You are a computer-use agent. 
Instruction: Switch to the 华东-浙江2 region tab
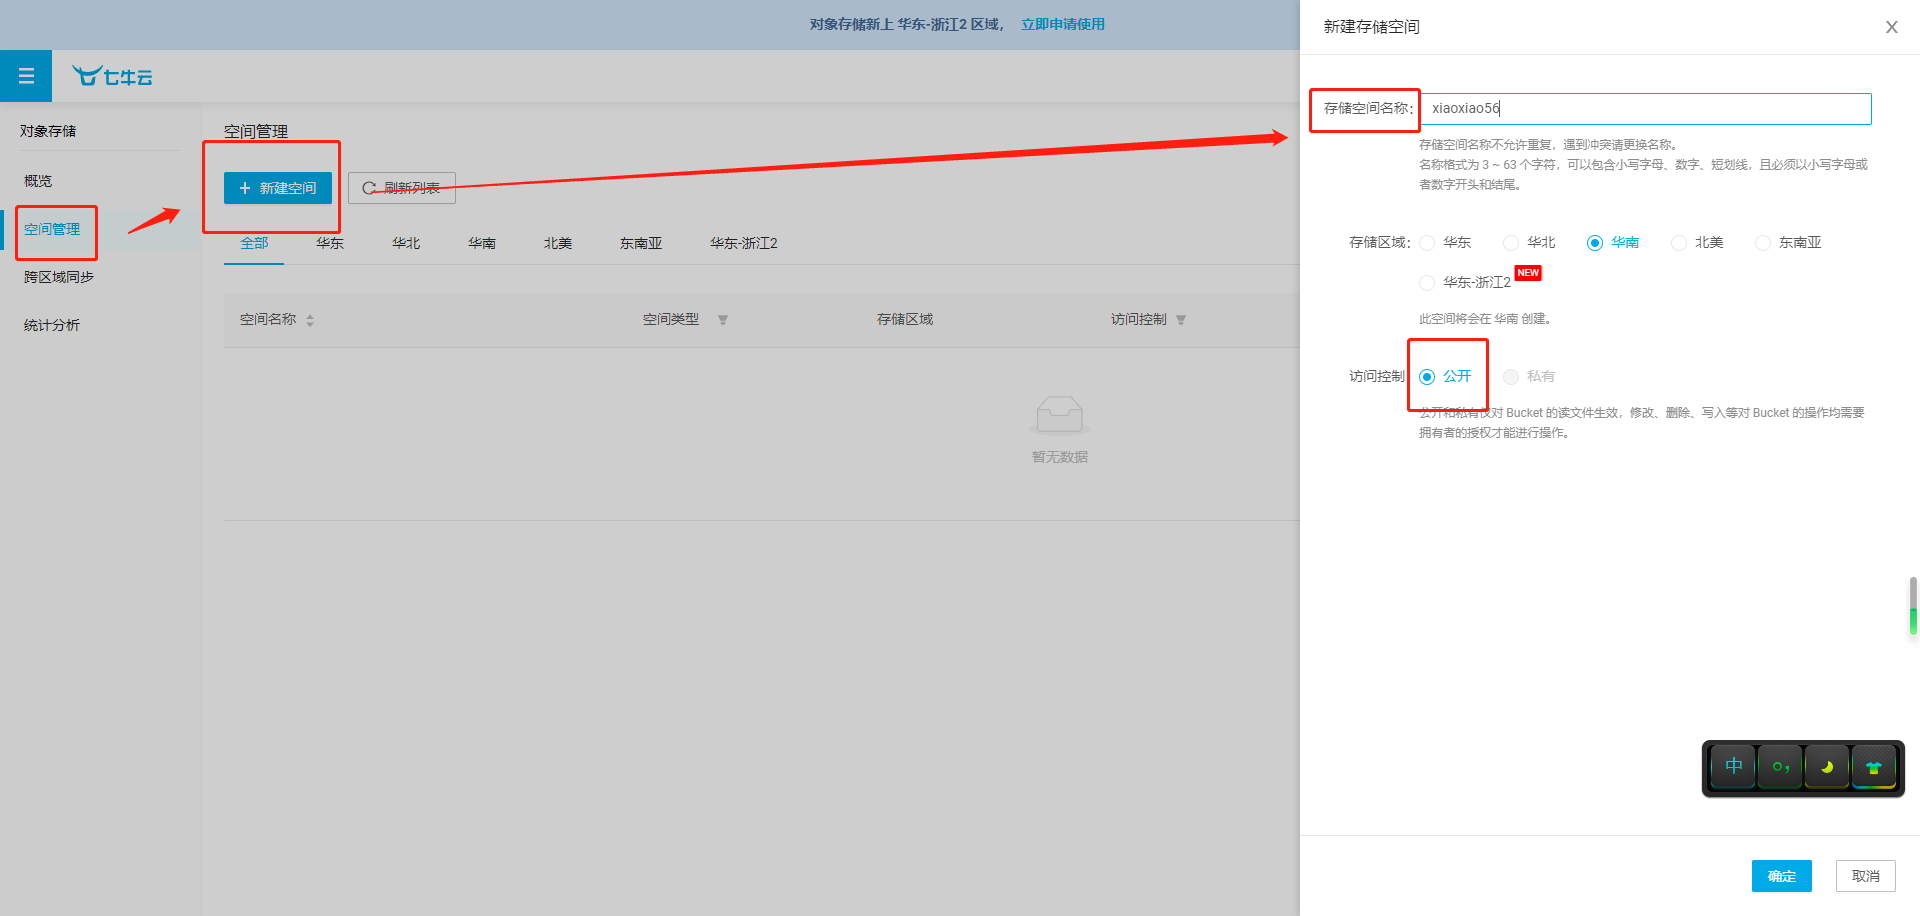(x=744, y=243)
